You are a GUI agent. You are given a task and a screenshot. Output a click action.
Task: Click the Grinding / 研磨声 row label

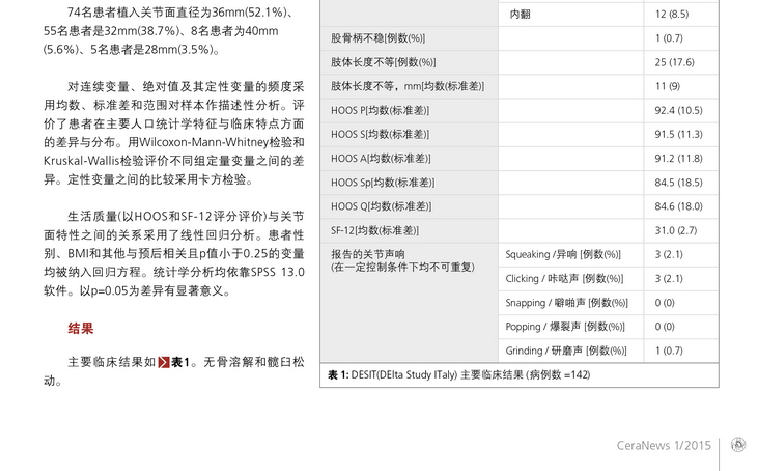[566, 351]
